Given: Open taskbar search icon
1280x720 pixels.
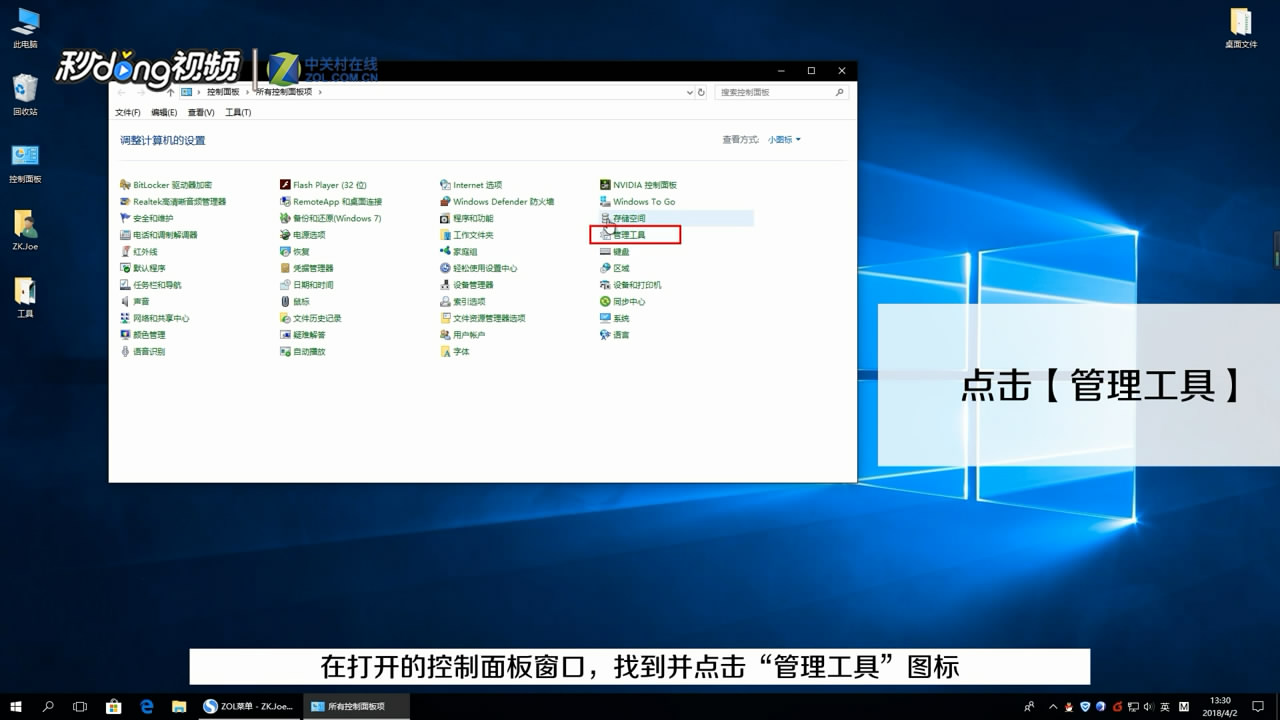Looking at the screenshot, I should point(48,706).
